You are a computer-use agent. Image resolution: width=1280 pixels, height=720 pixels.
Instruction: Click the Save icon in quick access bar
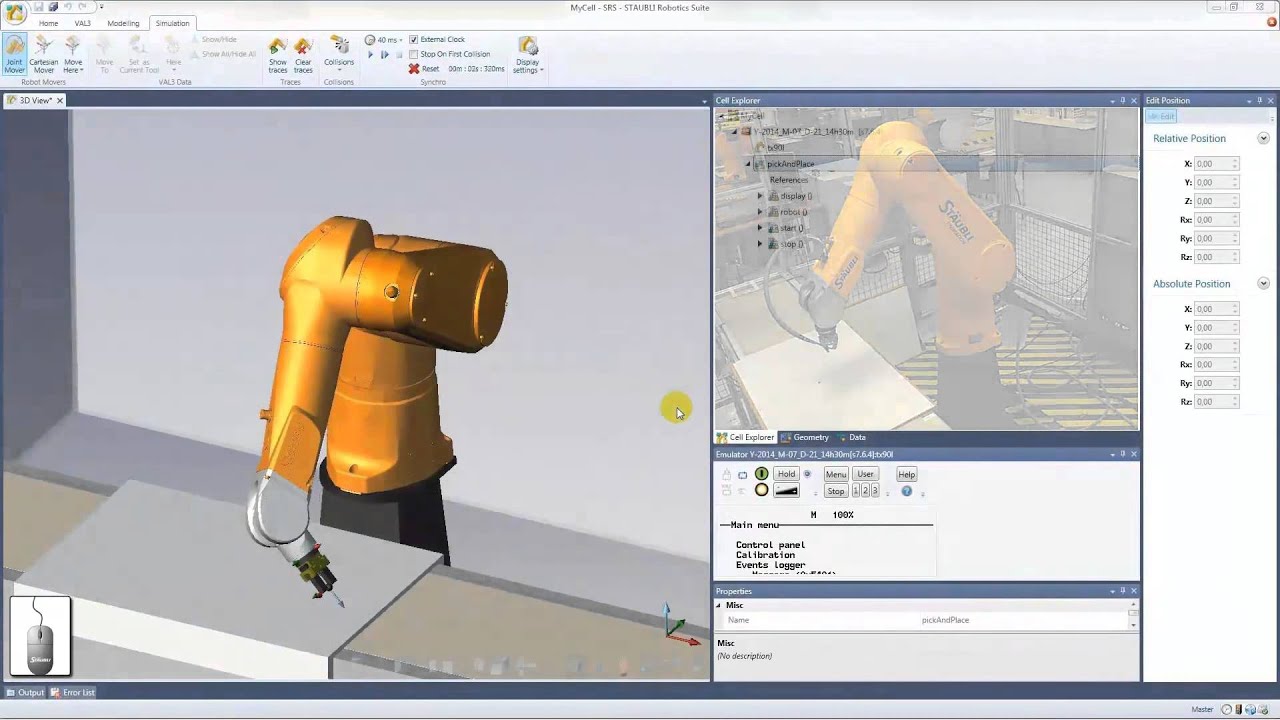click(38, 7)
